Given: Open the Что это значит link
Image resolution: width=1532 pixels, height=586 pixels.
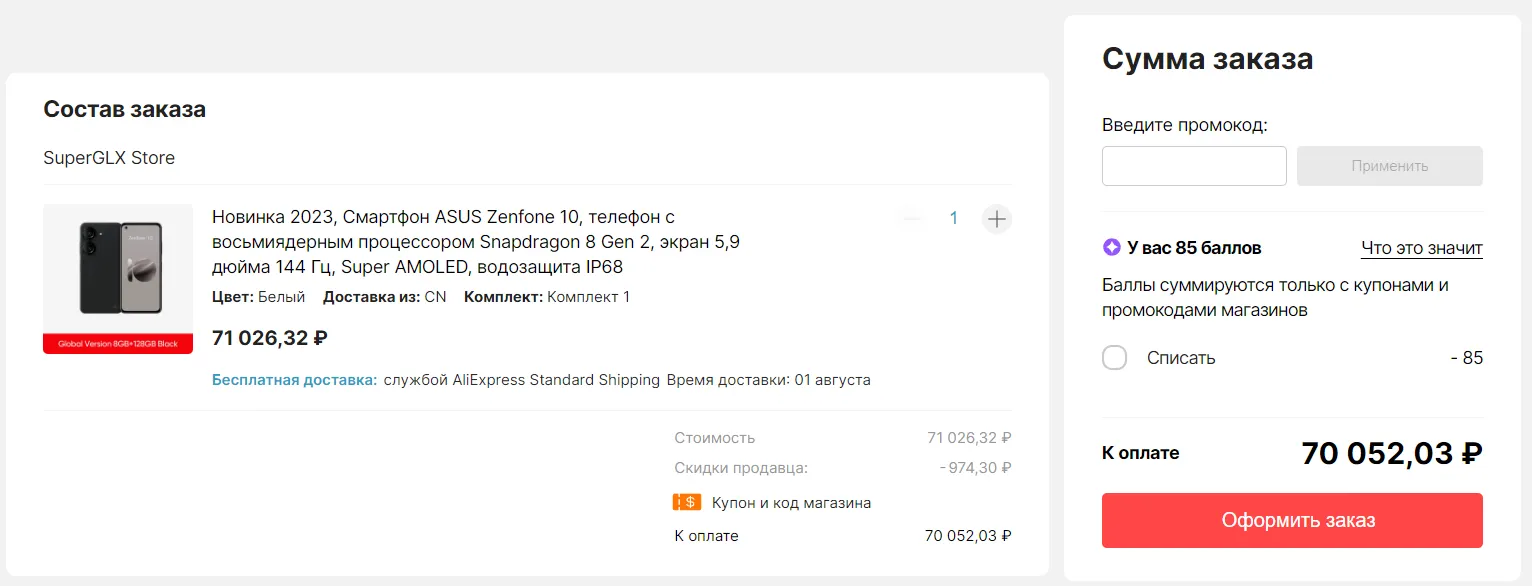Looking at the screenshot, I should click(x=1421, y=248).
